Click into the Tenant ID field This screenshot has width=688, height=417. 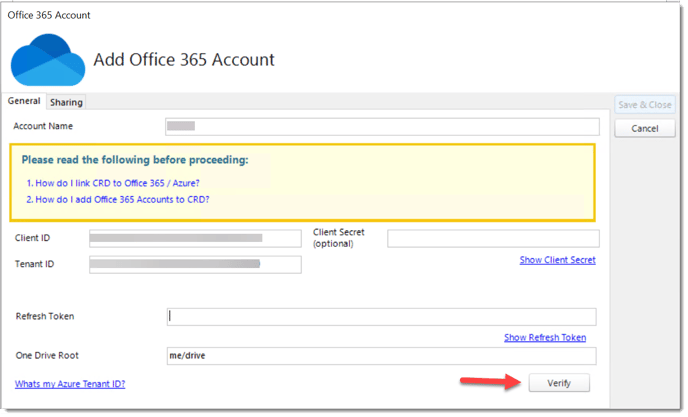[196, 265]
